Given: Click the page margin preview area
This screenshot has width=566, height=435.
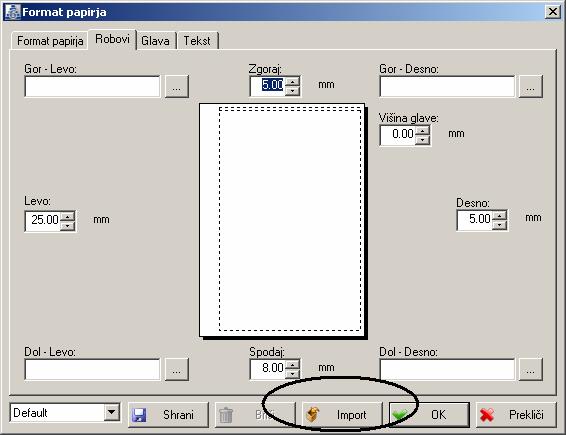Looking at the screenshot, I should [283, 220].
